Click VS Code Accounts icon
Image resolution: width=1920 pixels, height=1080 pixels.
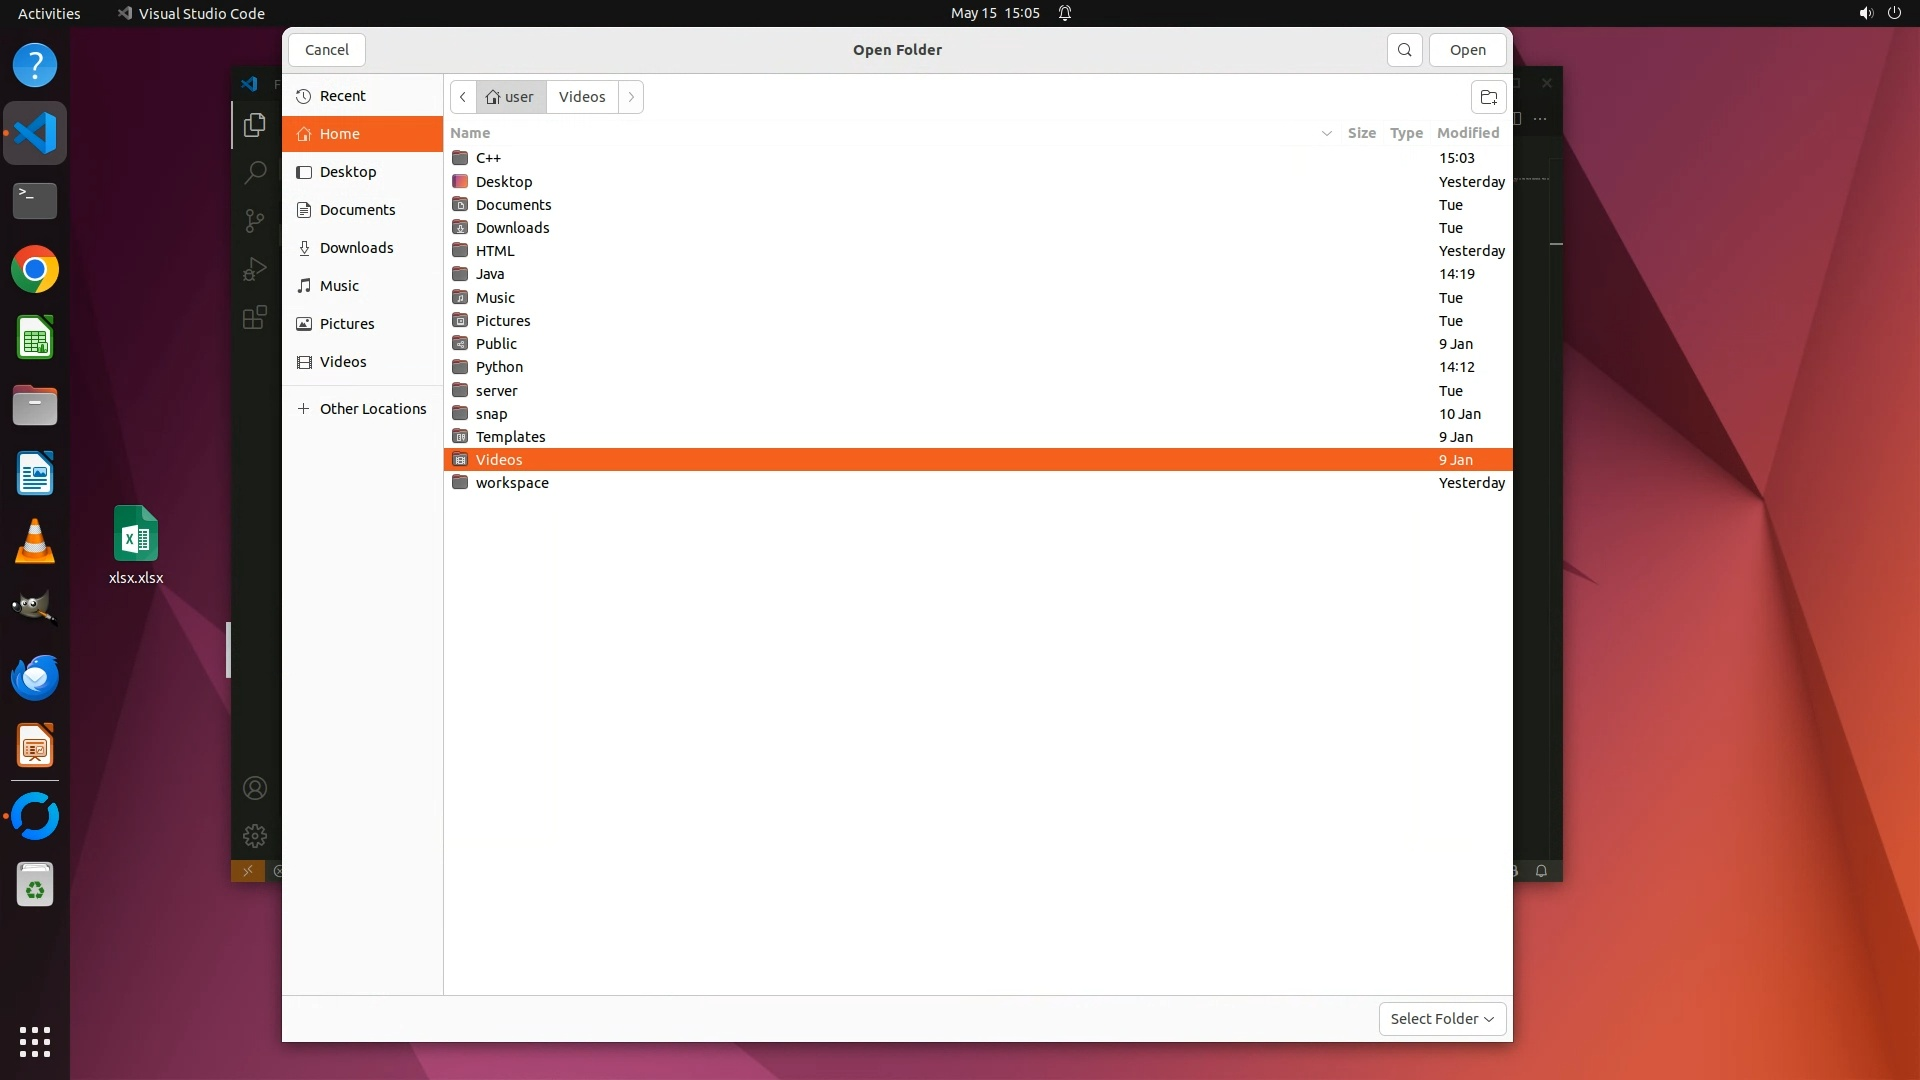pyautogui.click(x=255, y=788)
